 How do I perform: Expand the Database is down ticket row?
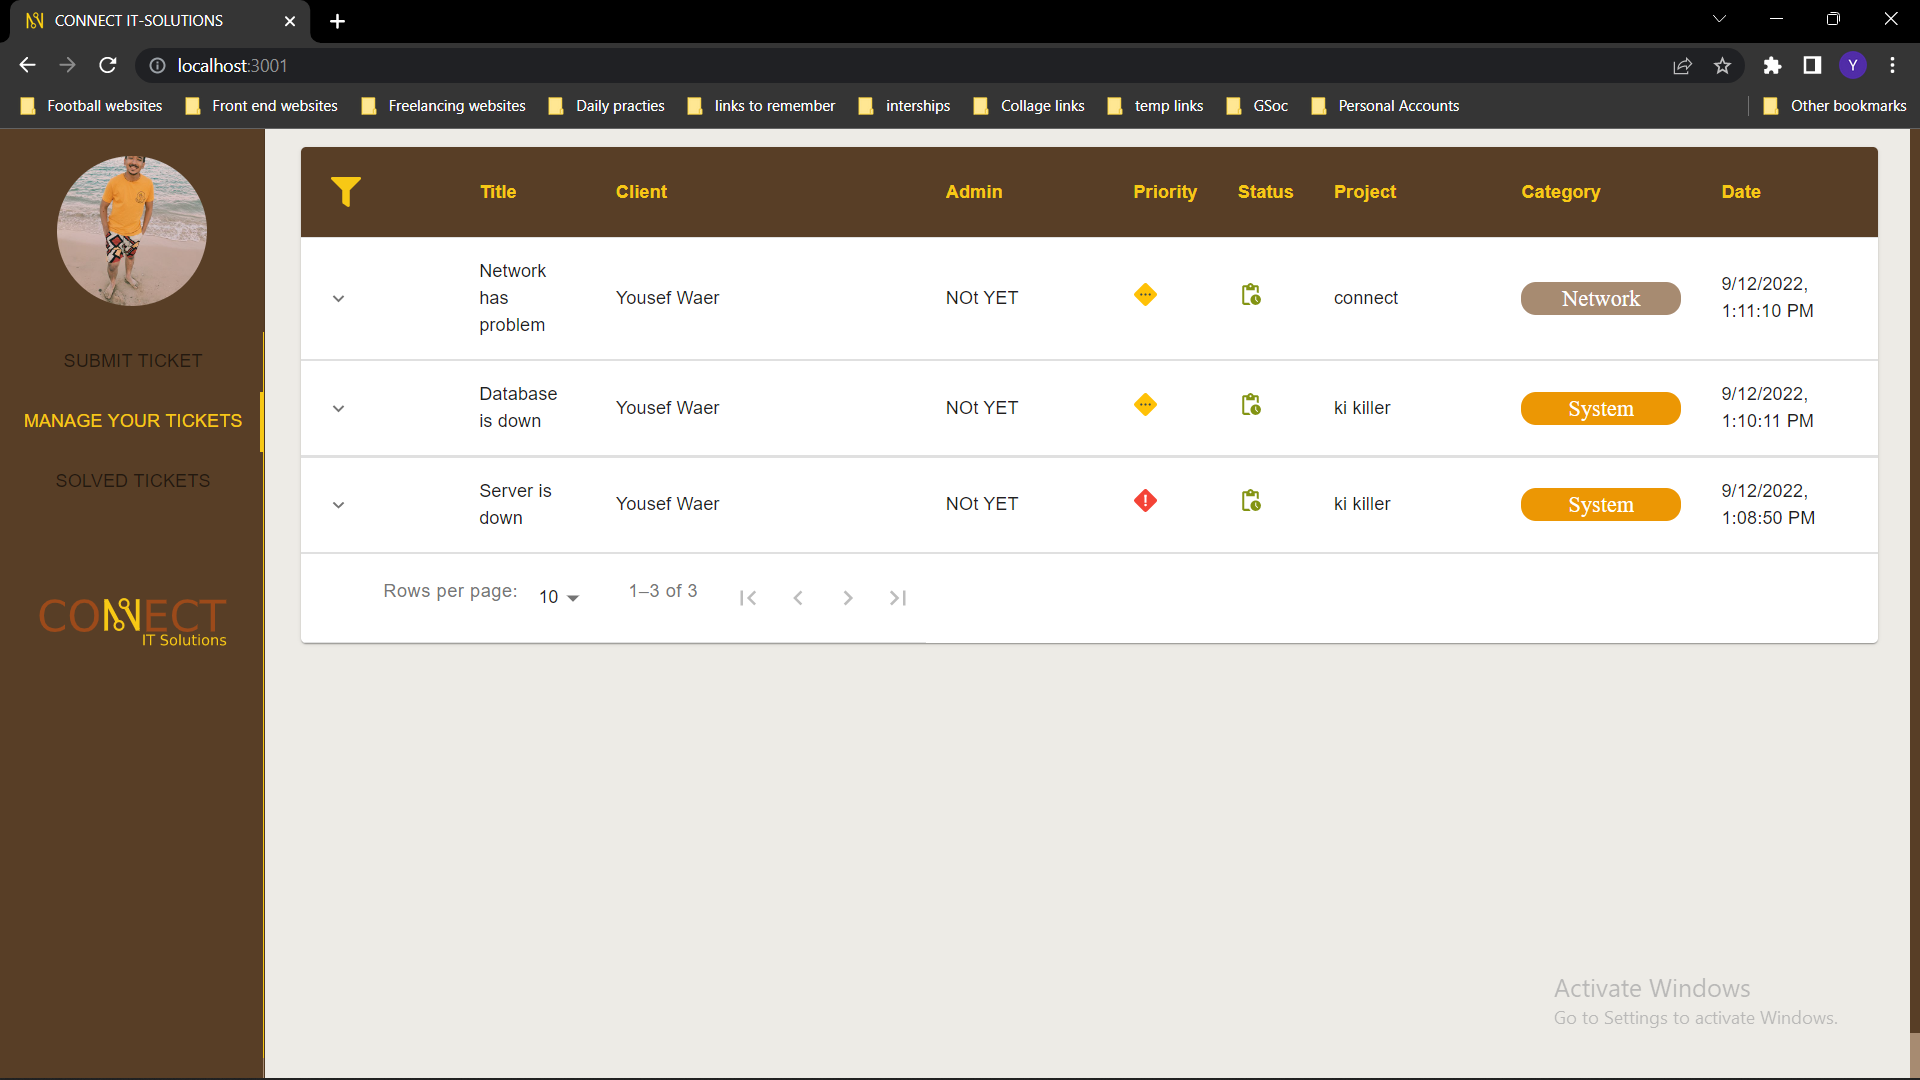click(x=338, y=409)
